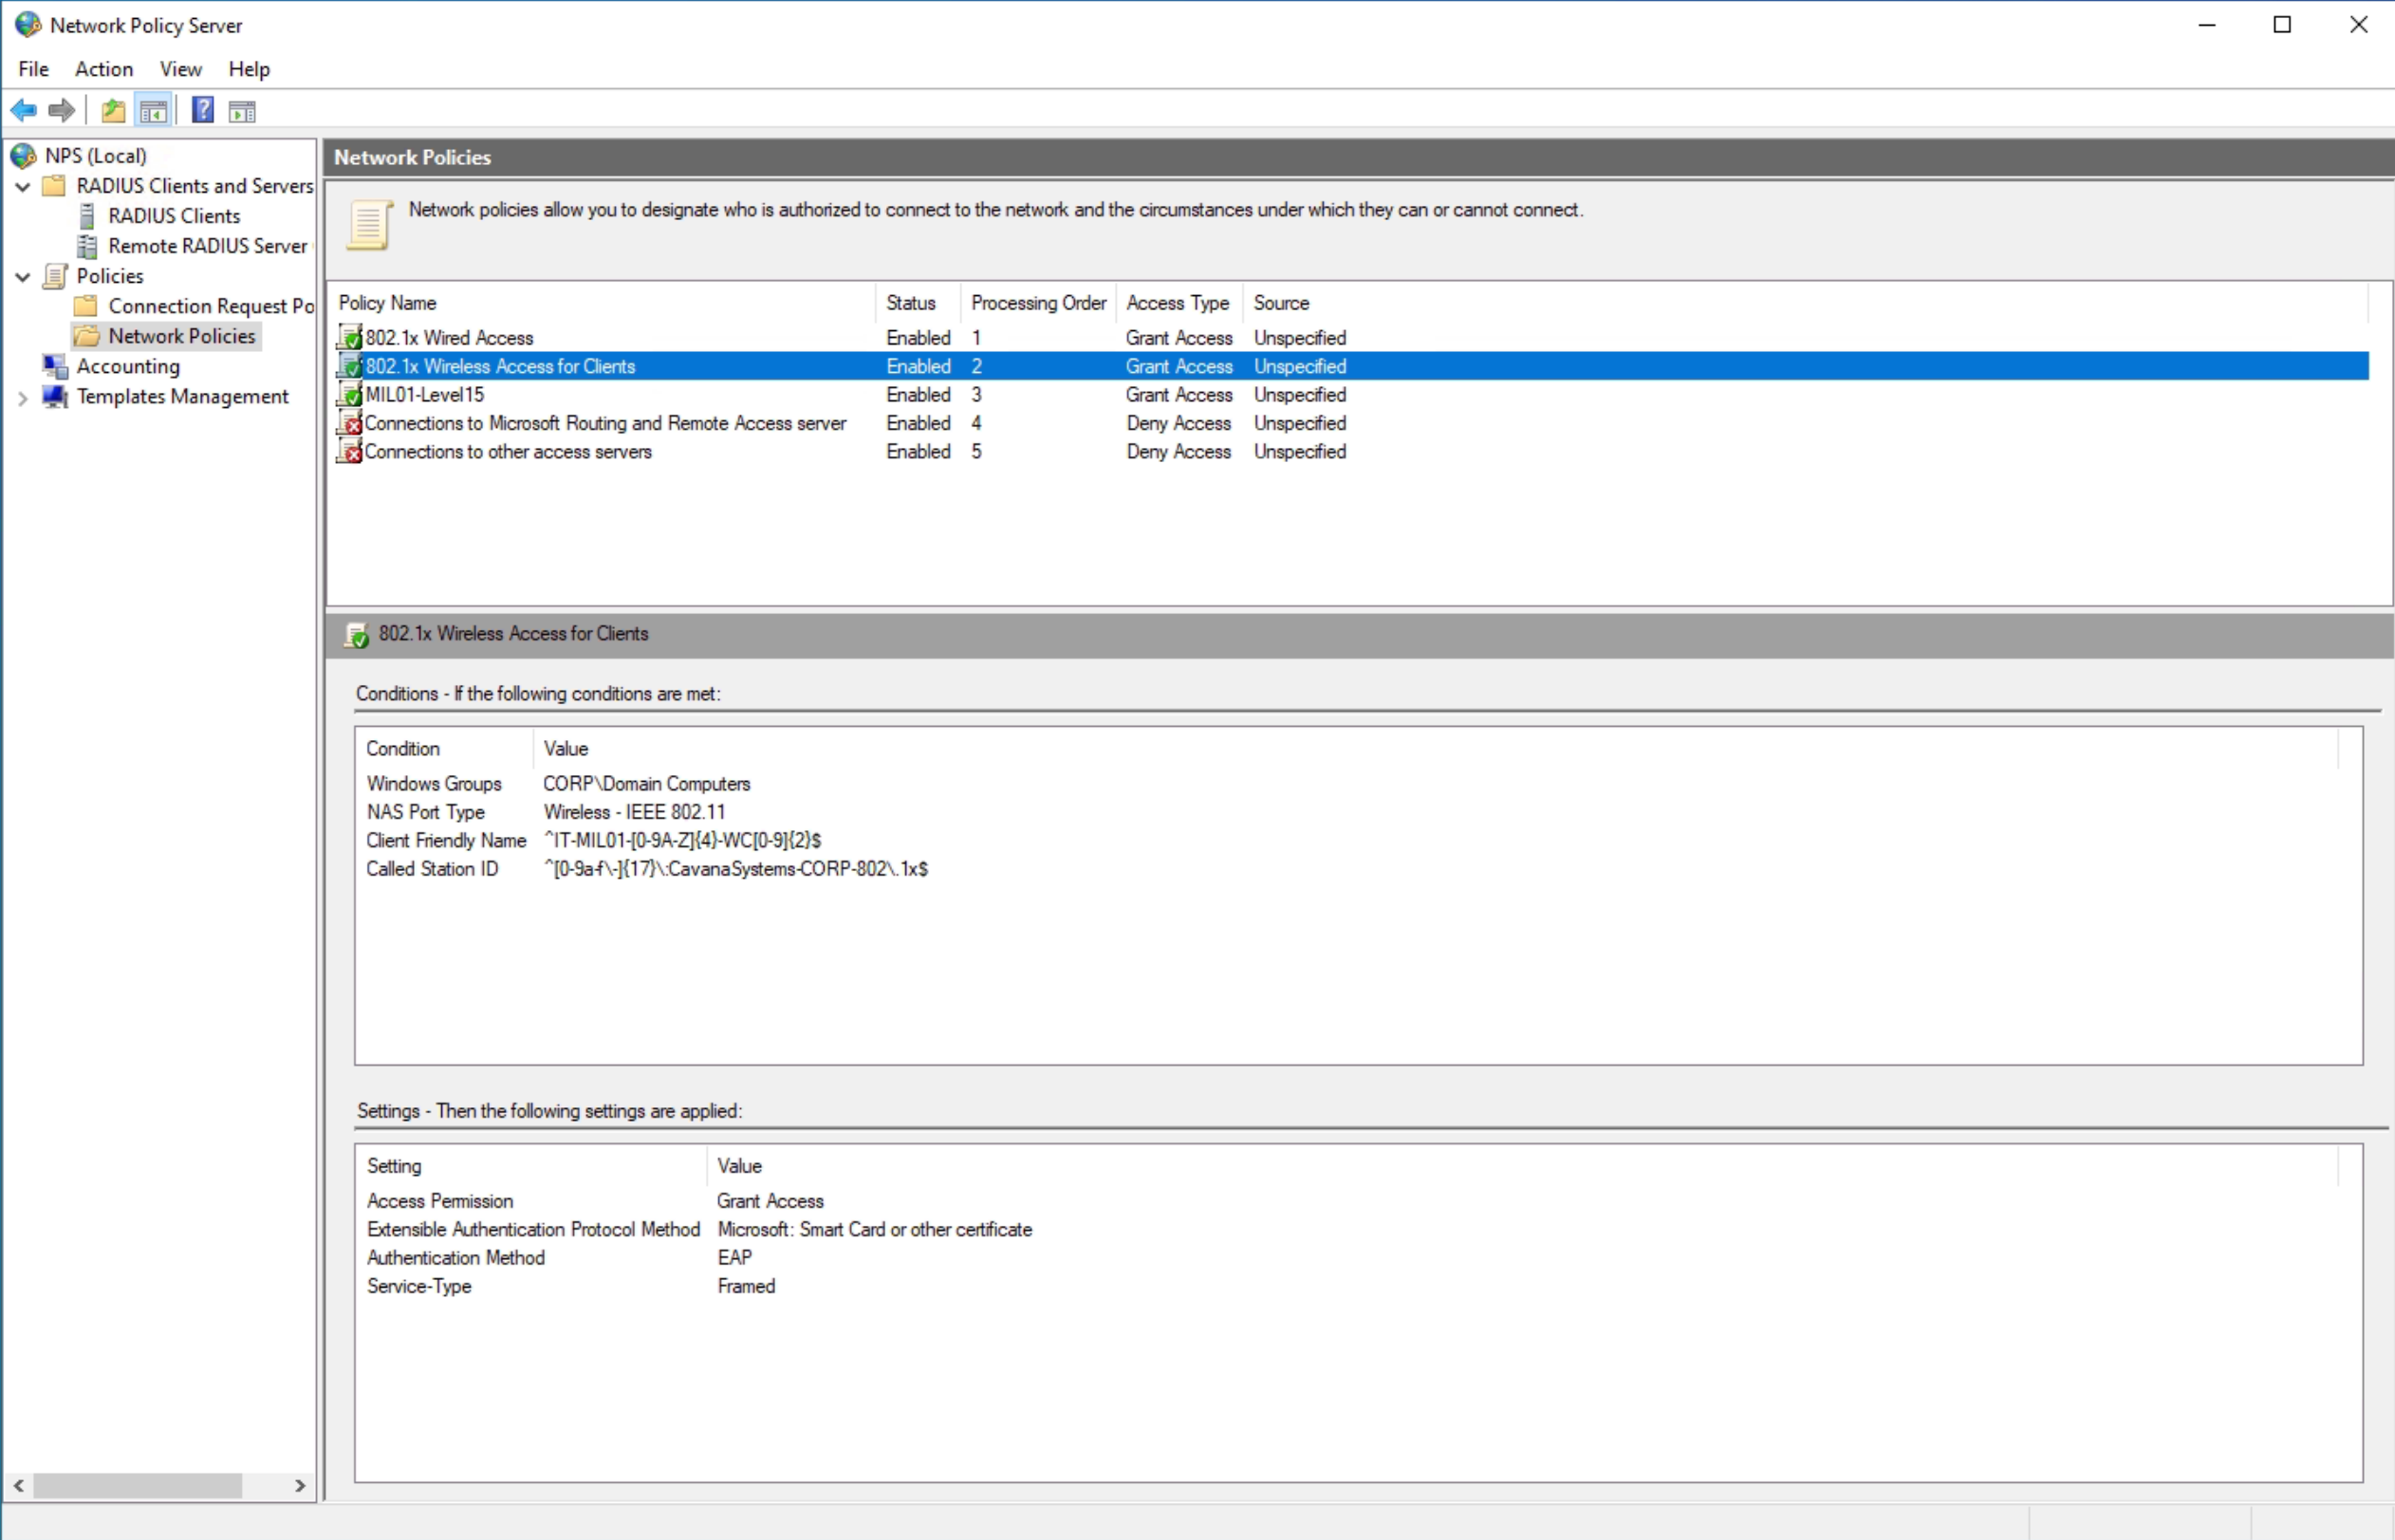Click the Remote RADIUS Server icon

87,246
